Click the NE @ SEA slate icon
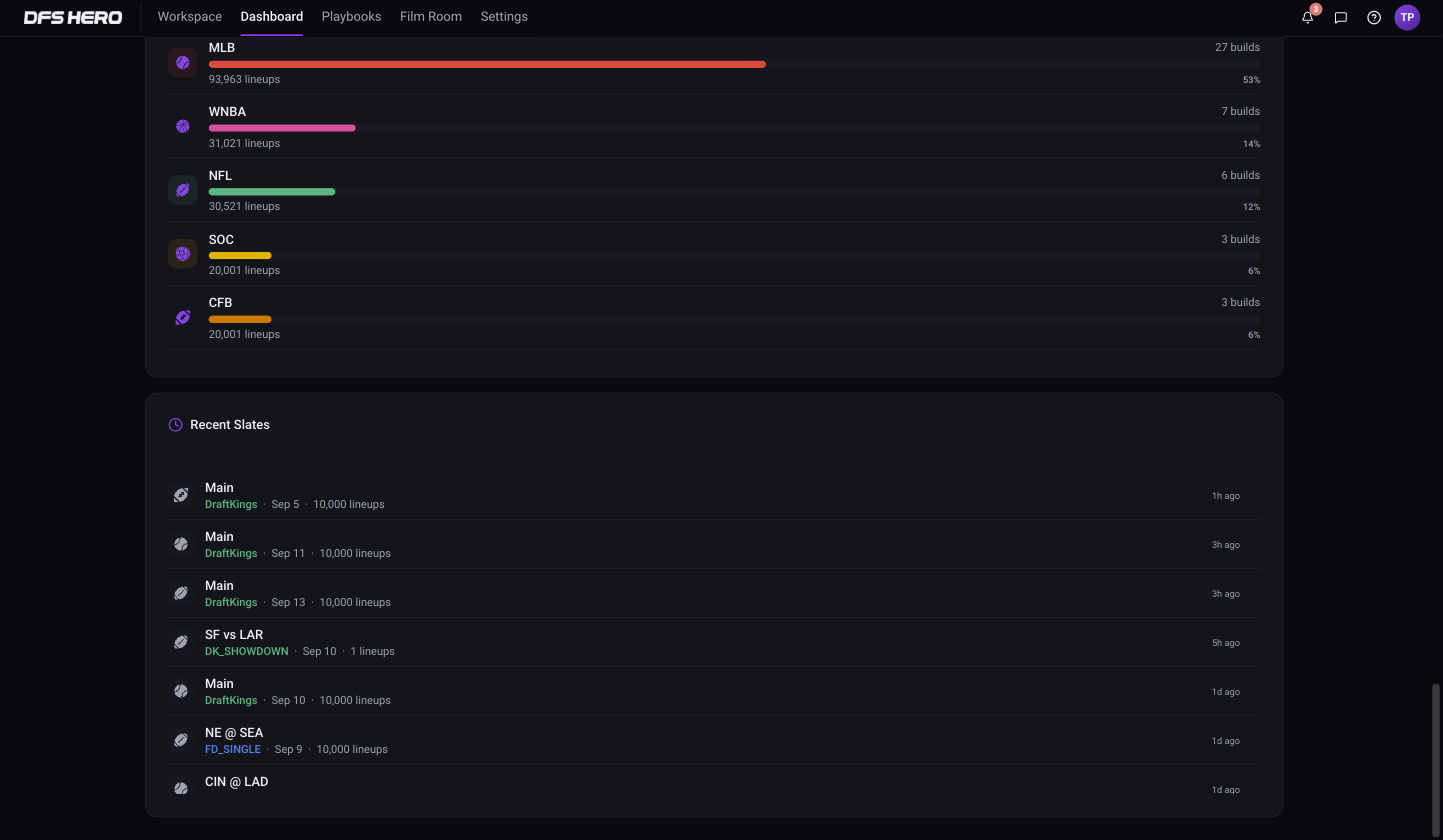1443x840 pixels. [x=181, y=740]
